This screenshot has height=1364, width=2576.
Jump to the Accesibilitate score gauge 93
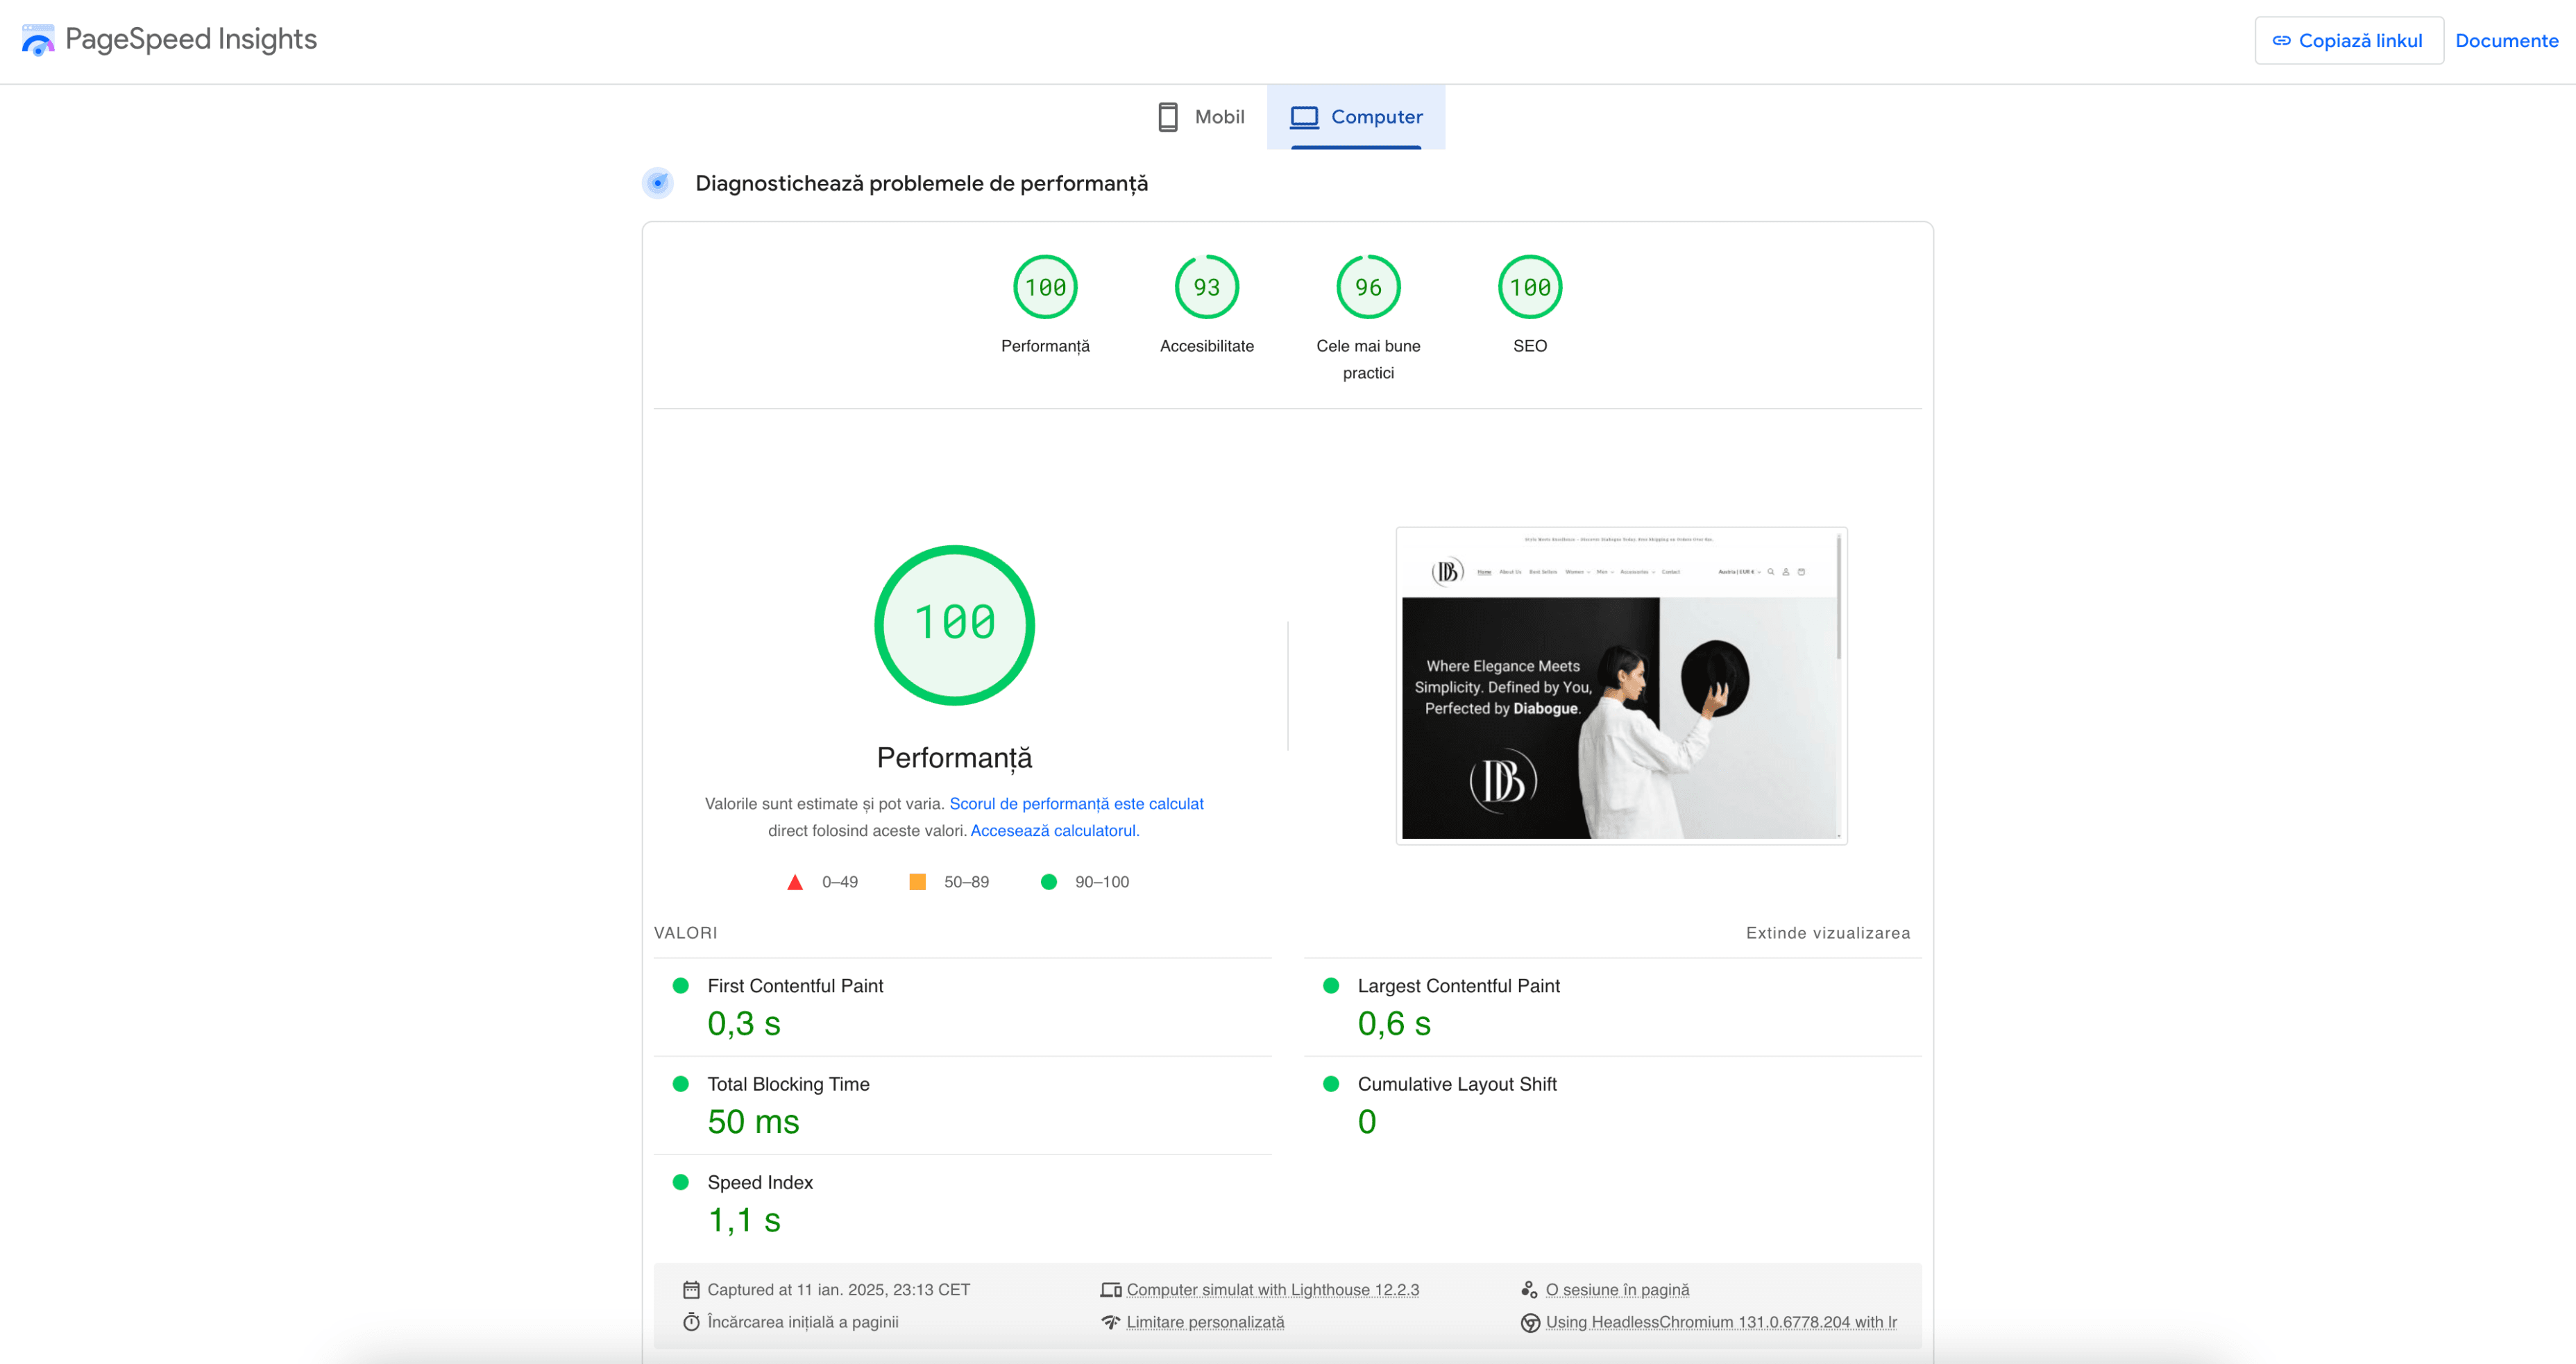tap(1206, 288)
